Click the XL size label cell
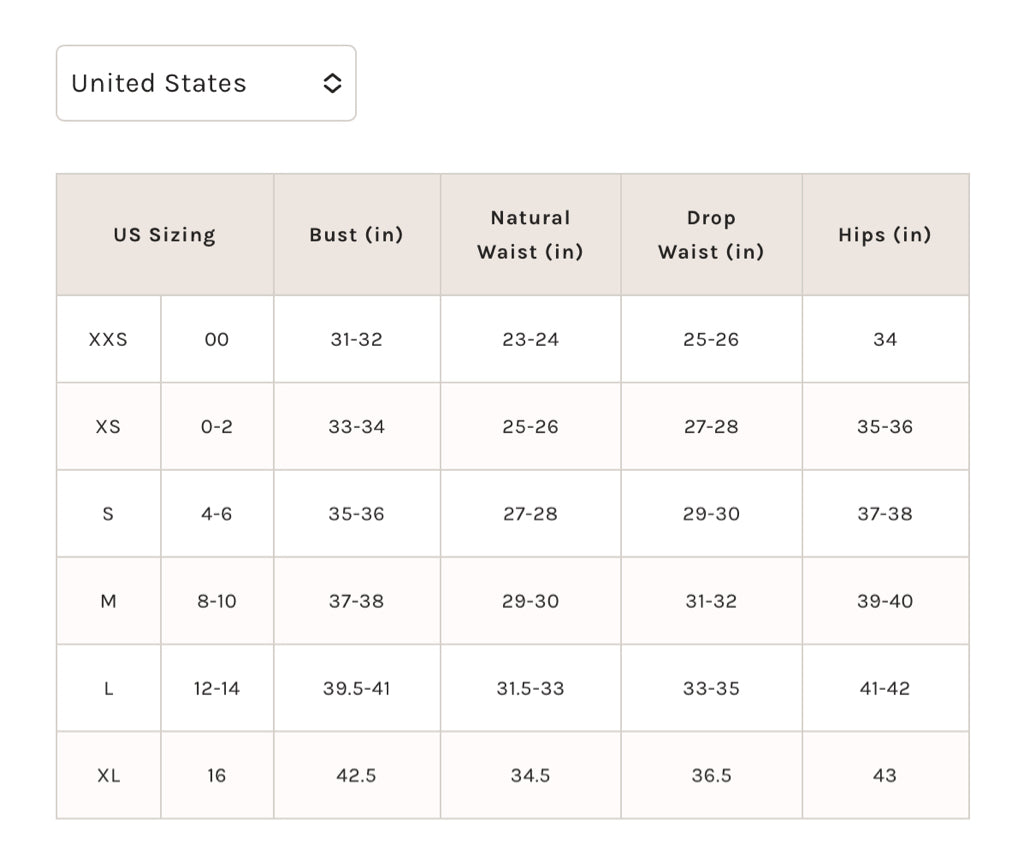Viewport: 1024px width, 861px height. click(x=108, y=775)
